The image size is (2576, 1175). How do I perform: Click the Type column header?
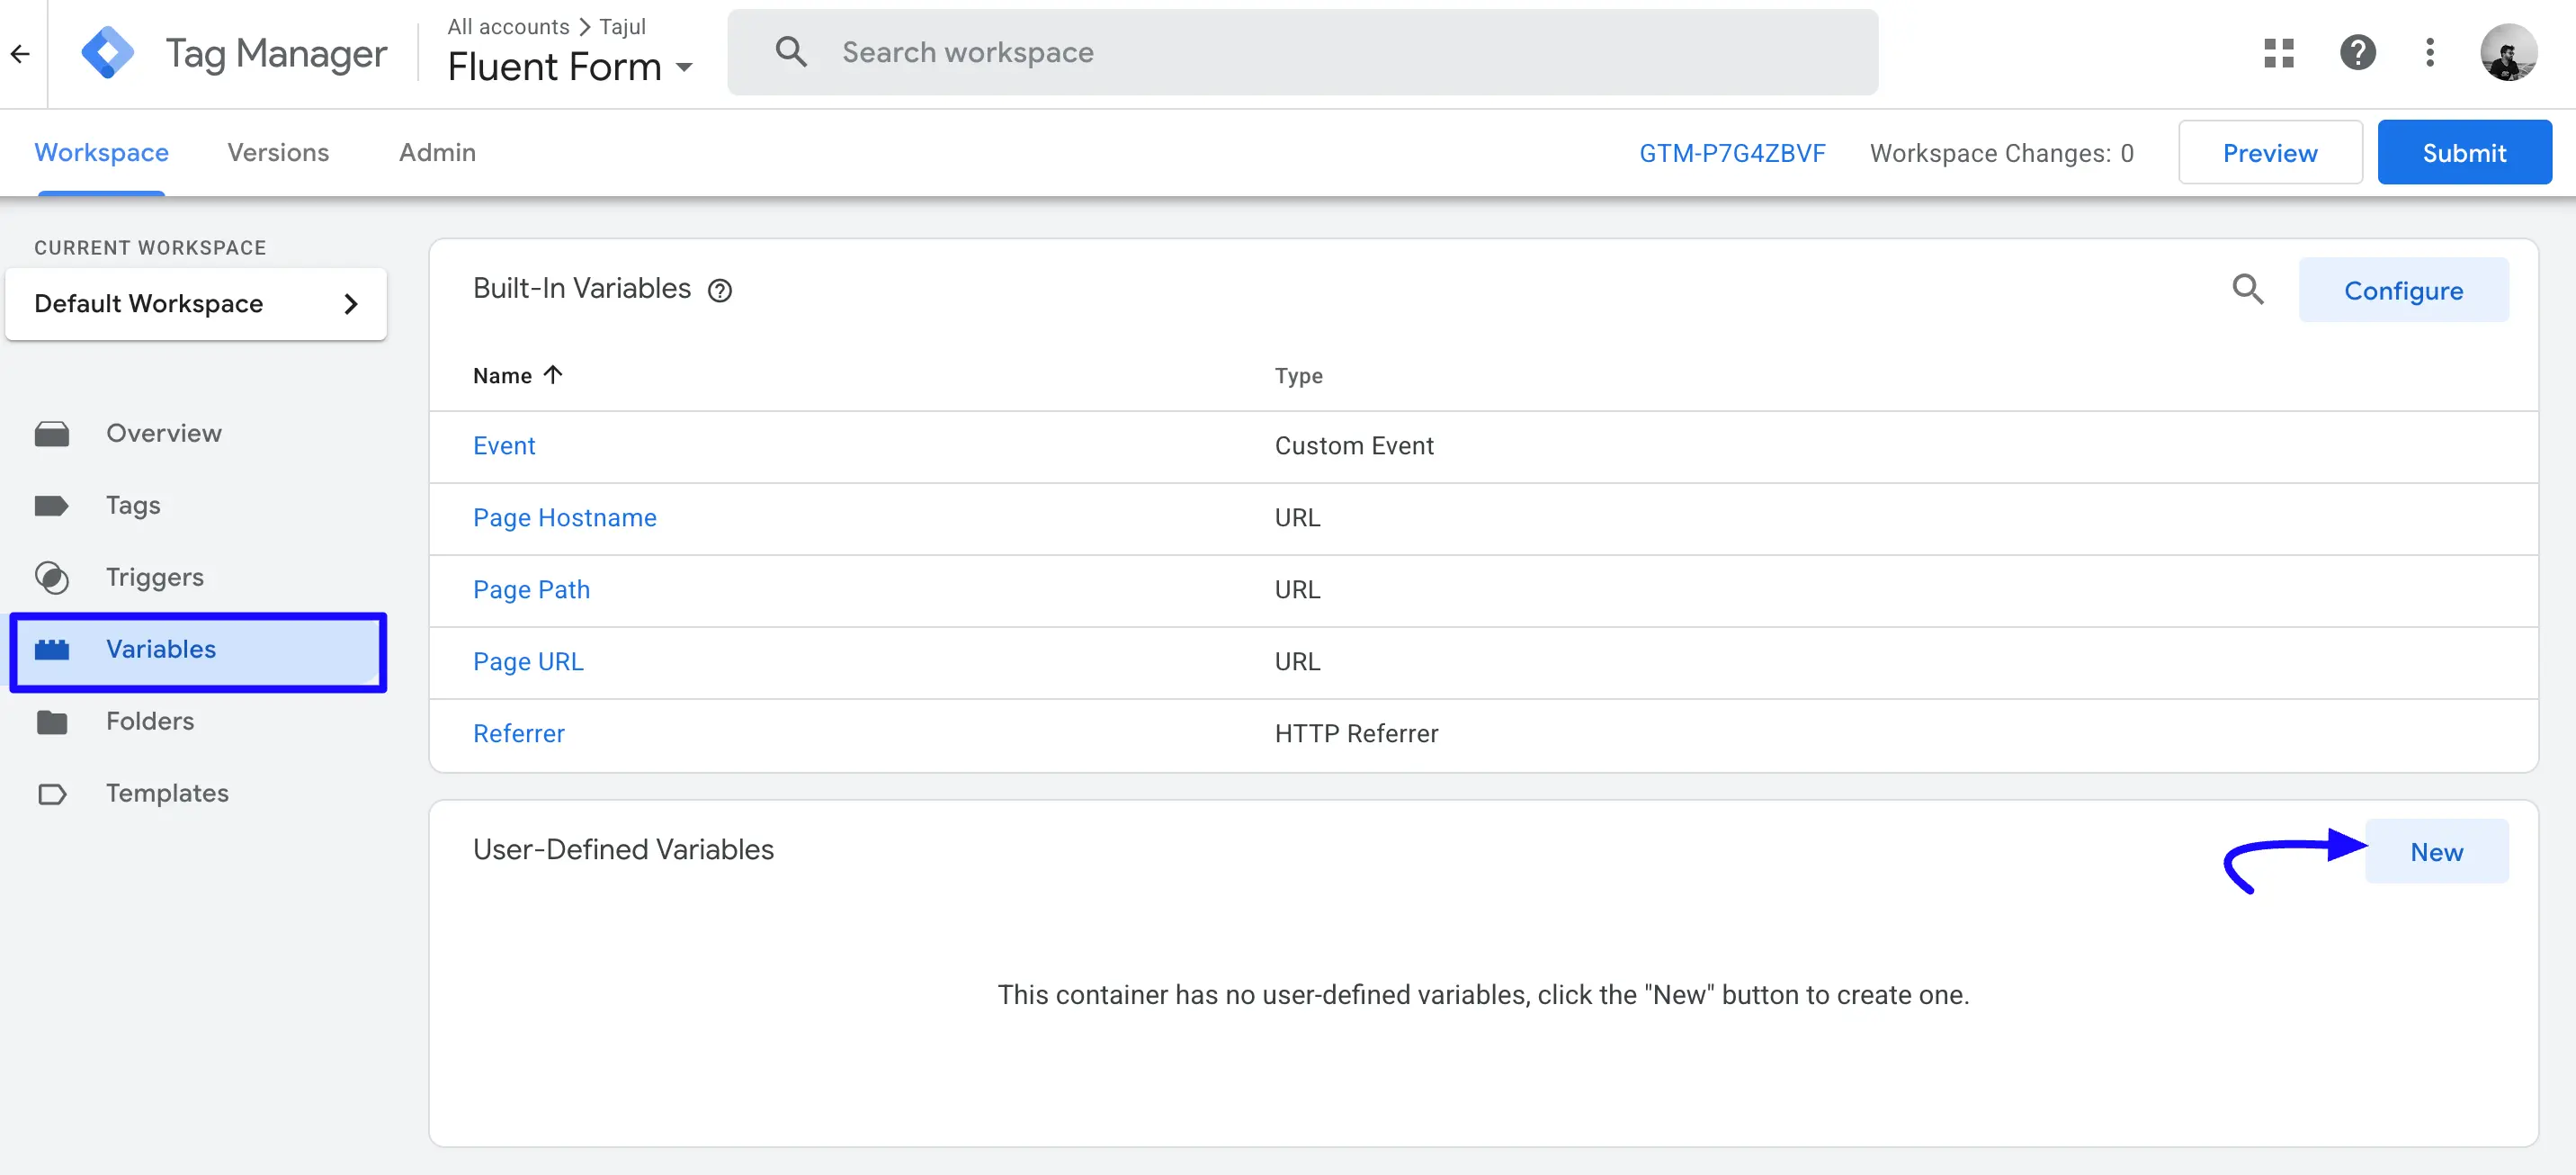click(1298, 376)
